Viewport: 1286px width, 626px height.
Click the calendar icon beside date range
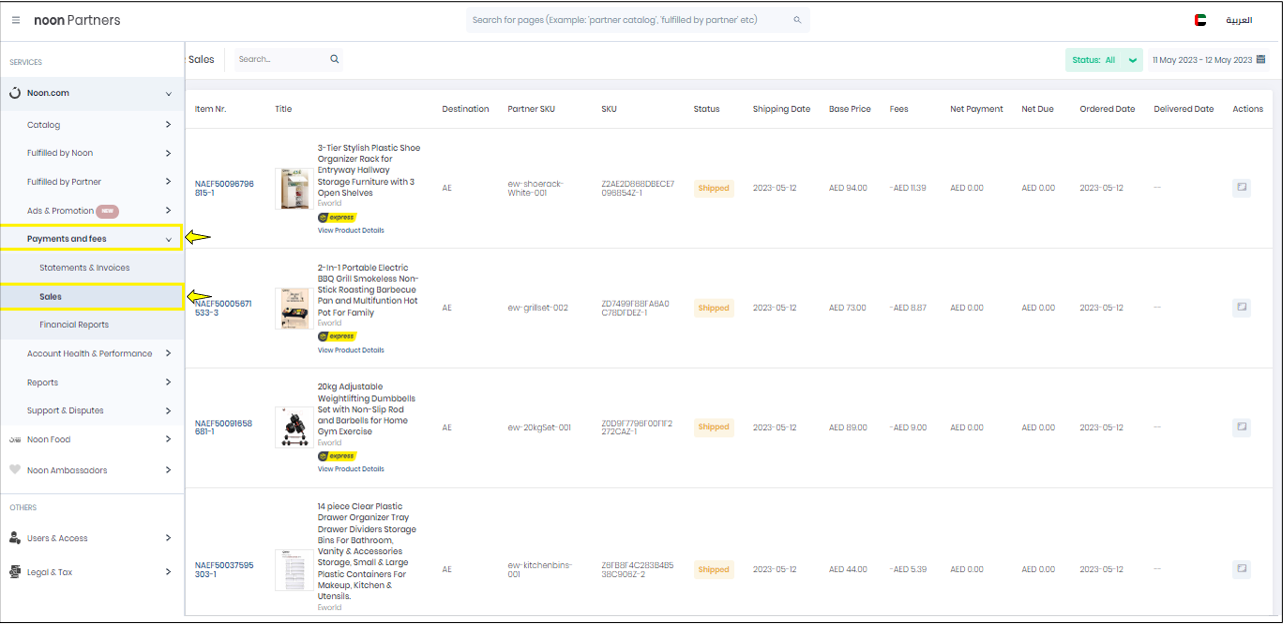(1261, 60)
